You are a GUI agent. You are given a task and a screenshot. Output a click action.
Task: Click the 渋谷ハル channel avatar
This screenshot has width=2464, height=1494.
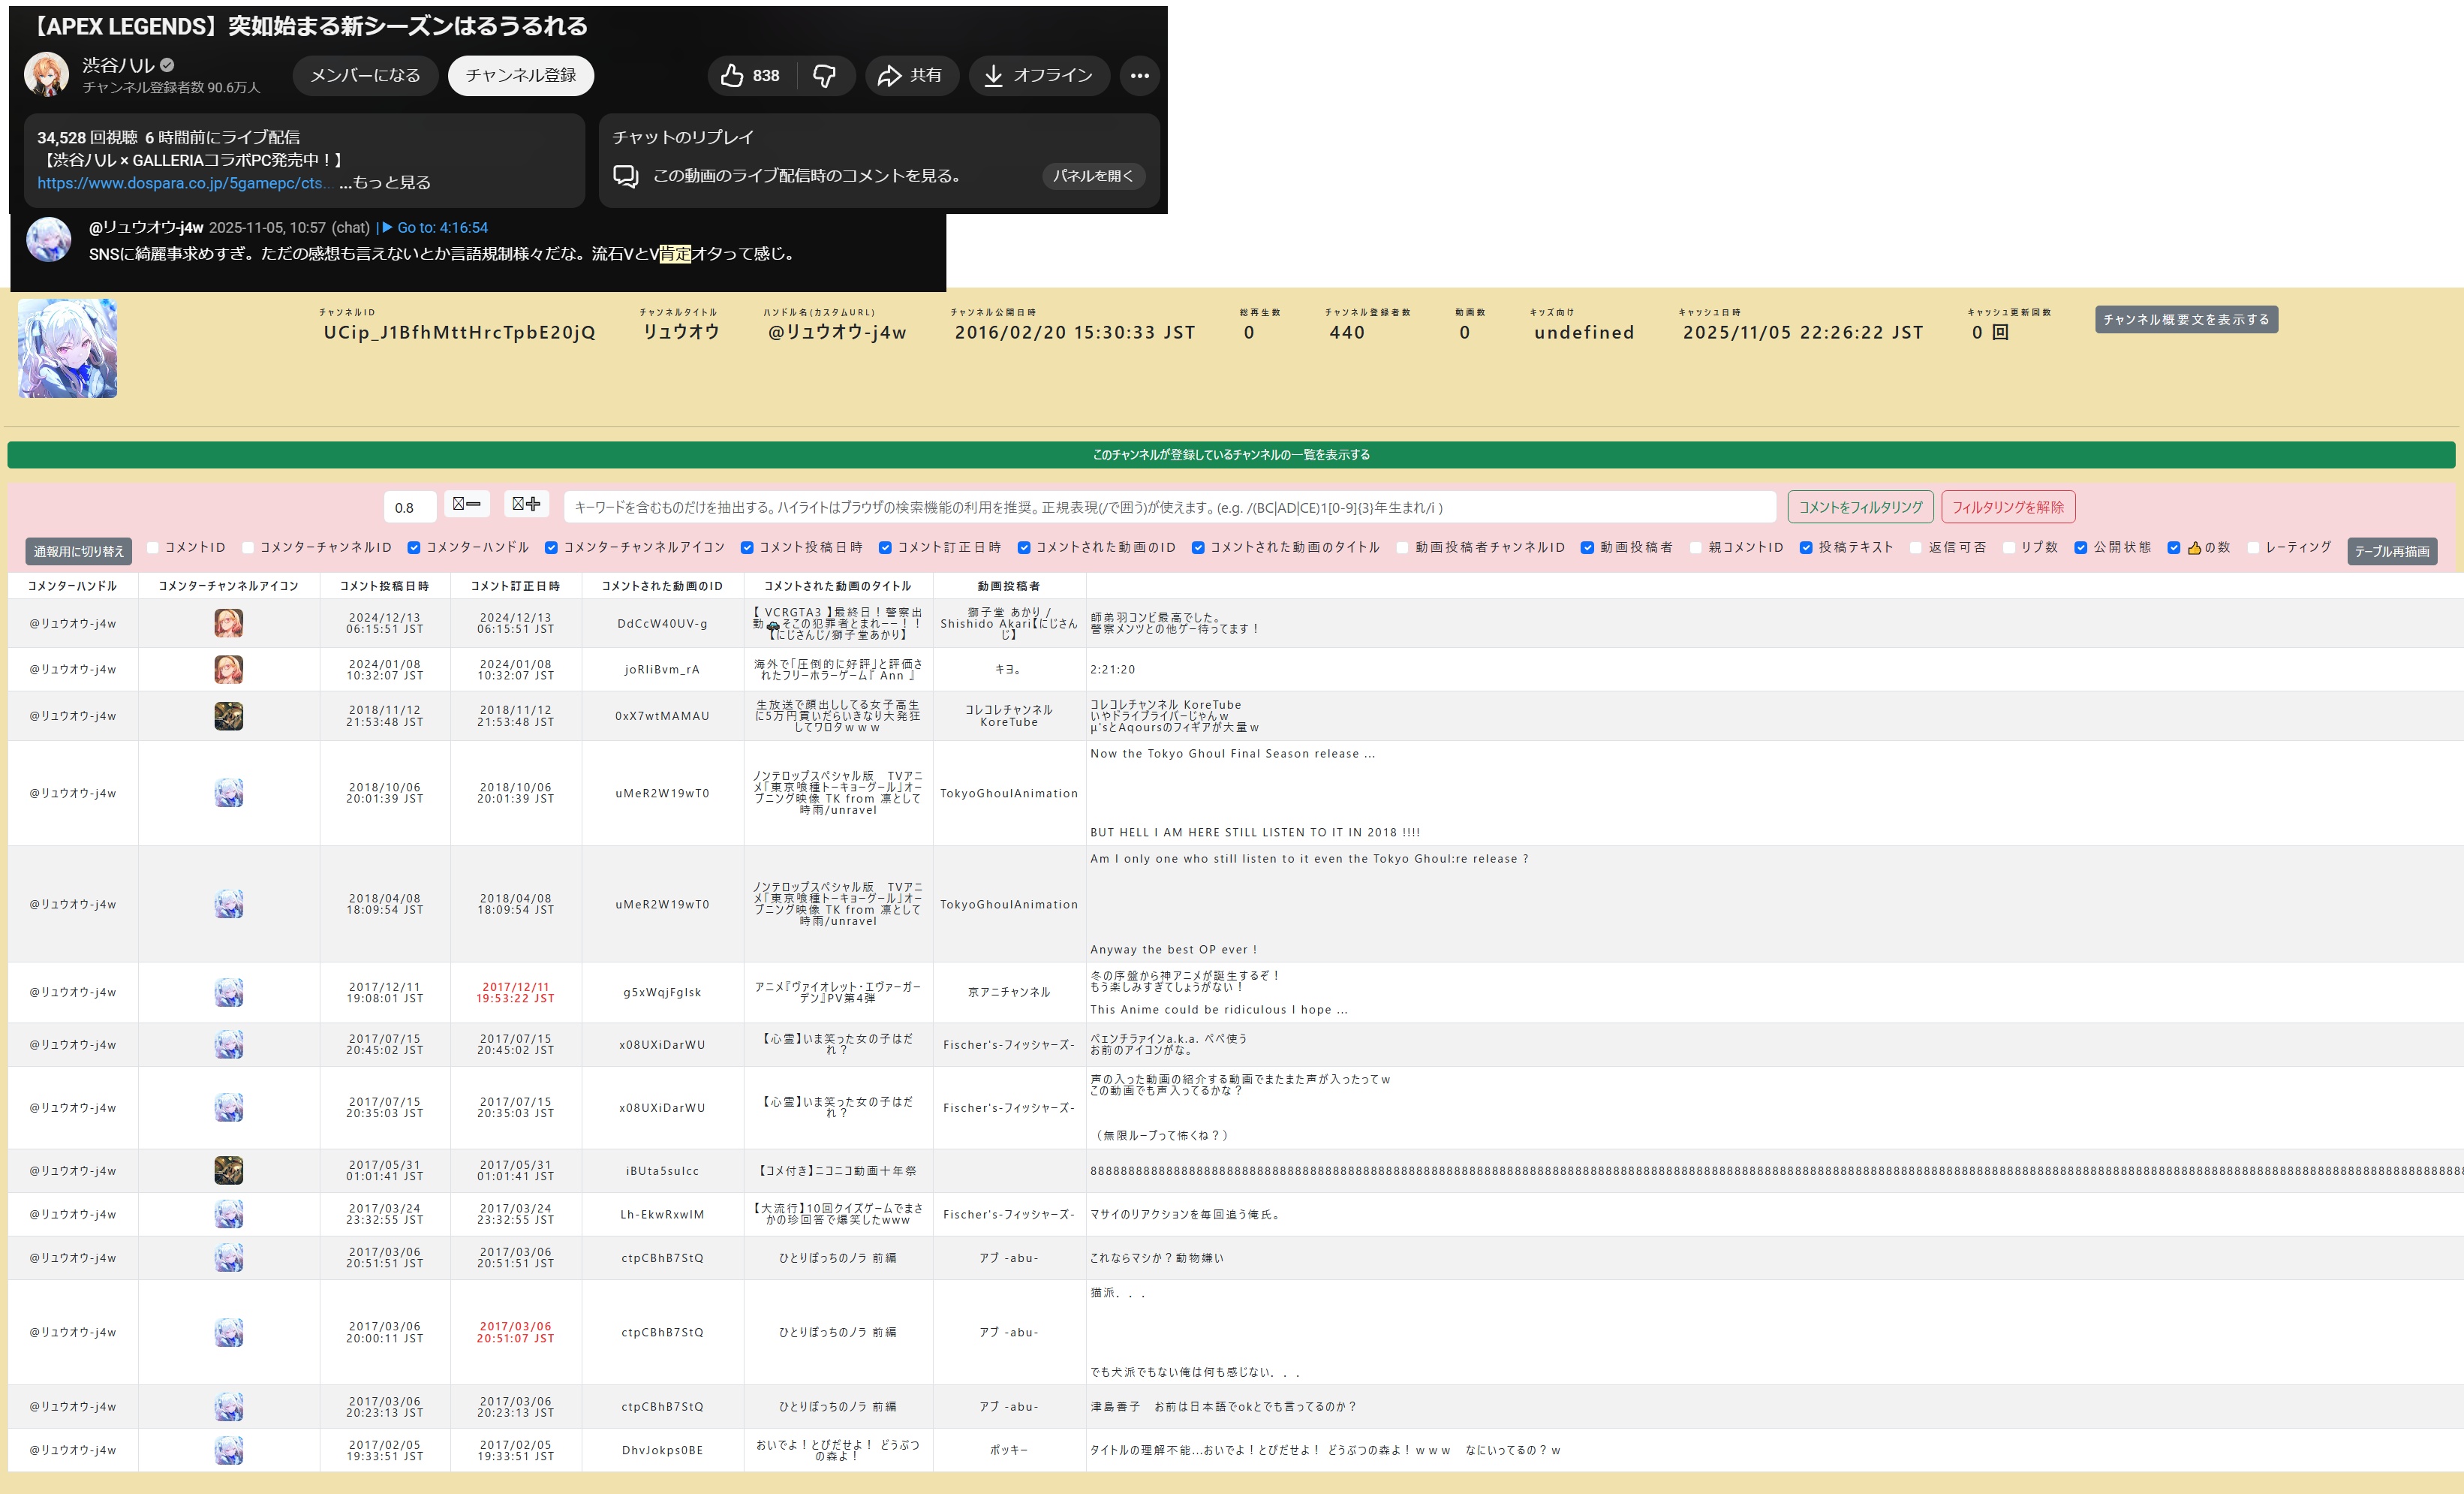pyautogui.click(x=47, y=75)
